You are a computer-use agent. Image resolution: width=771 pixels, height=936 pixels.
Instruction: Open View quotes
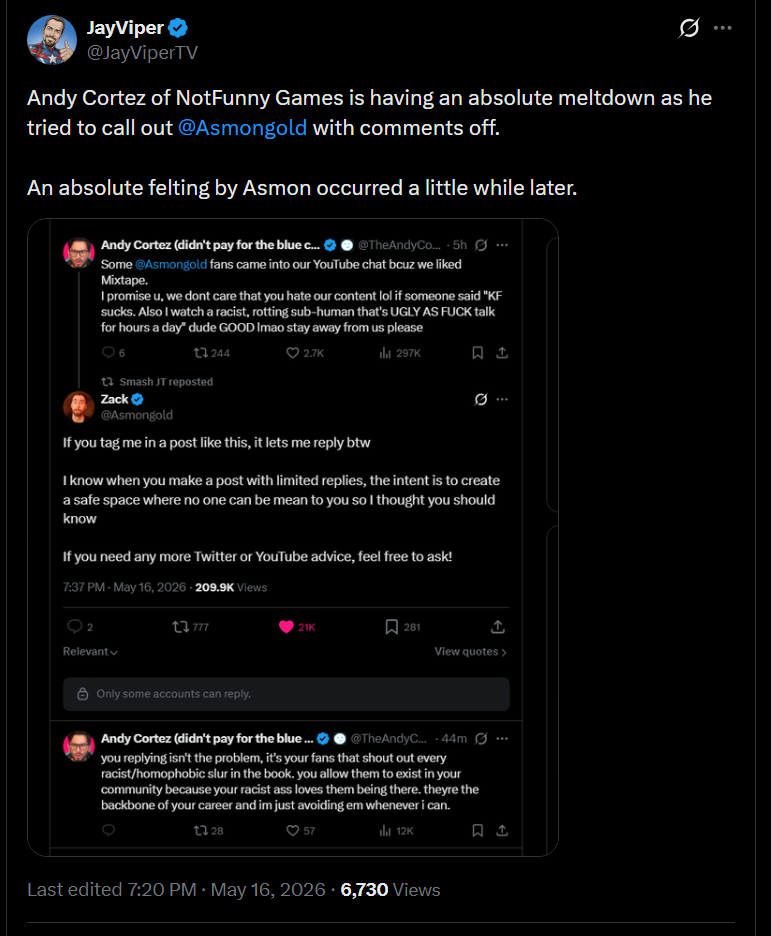point(470,651)
